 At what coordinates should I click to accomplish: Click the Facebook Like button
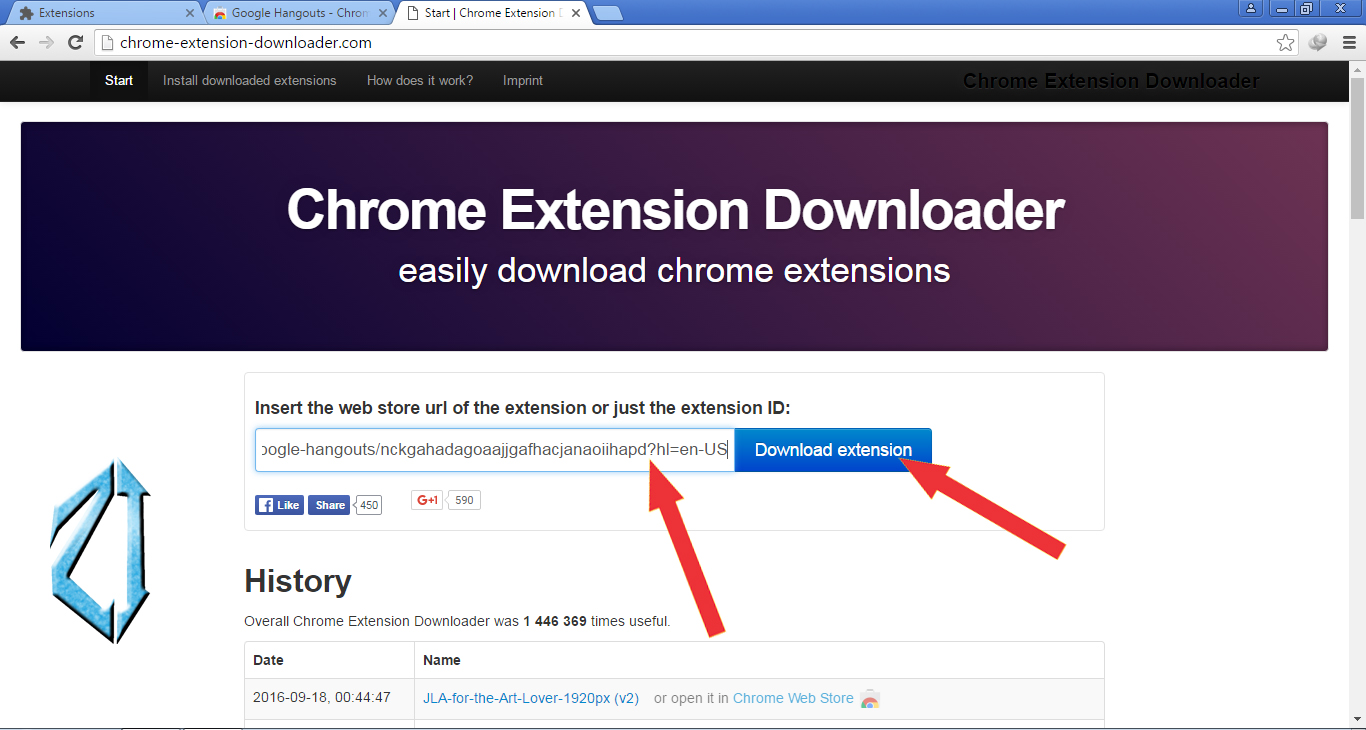(278, 505)
